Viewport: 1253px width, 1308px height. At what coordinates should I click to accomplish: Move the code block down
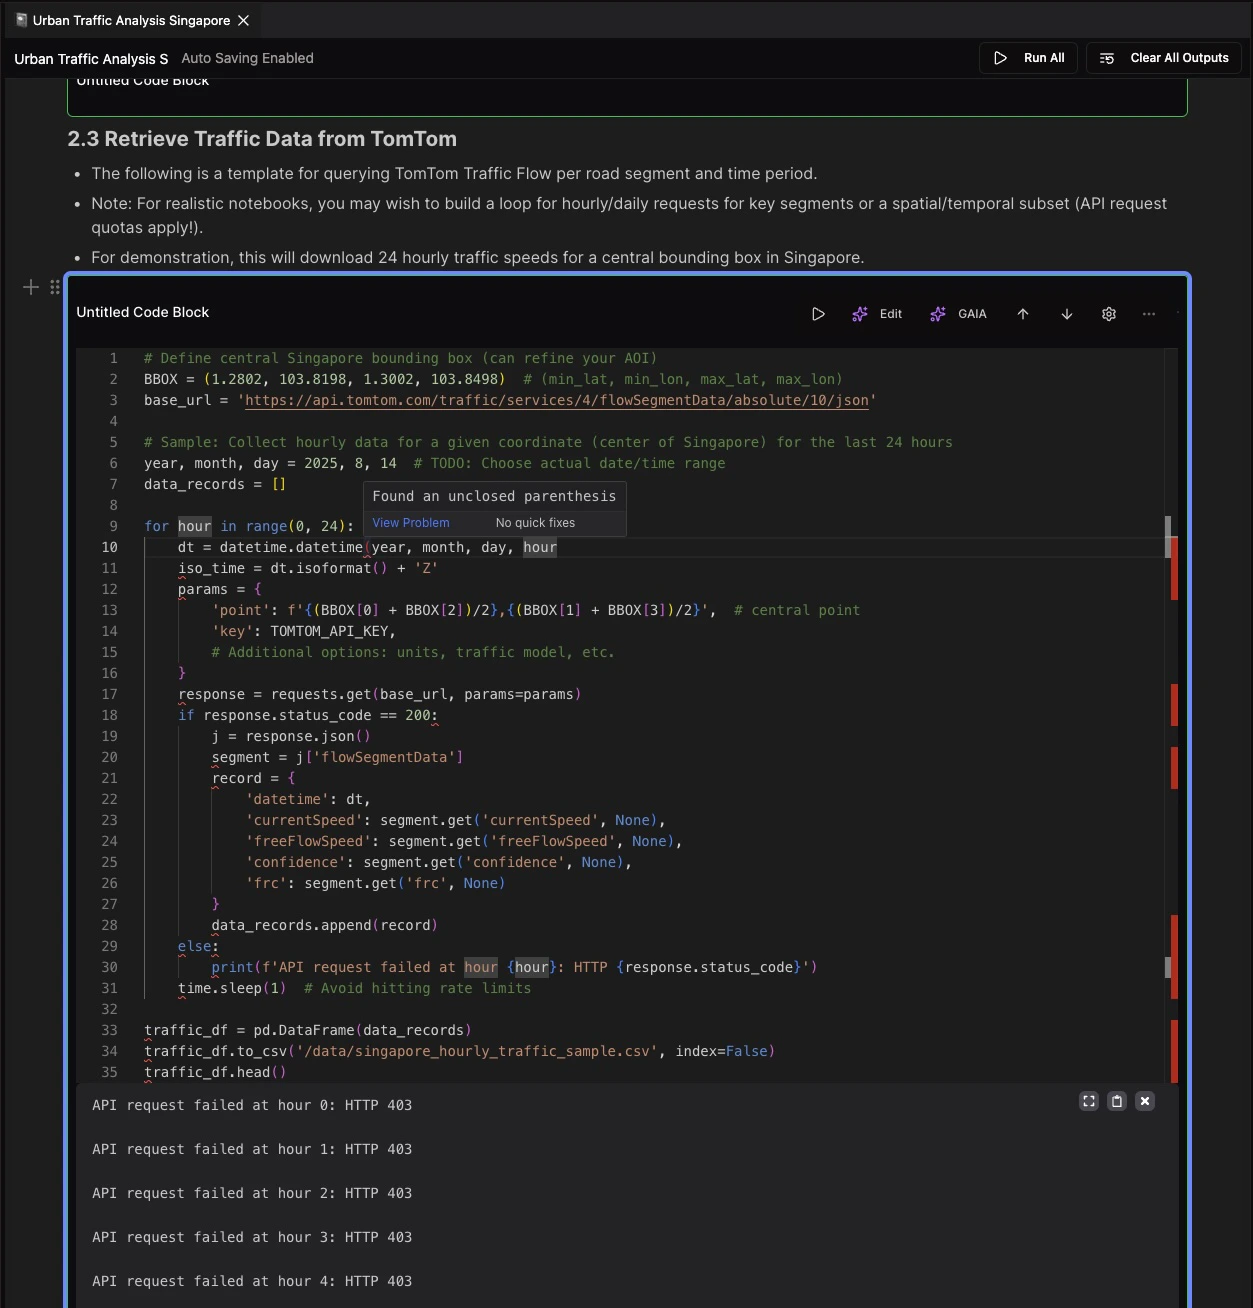(x=1066, y=313)
